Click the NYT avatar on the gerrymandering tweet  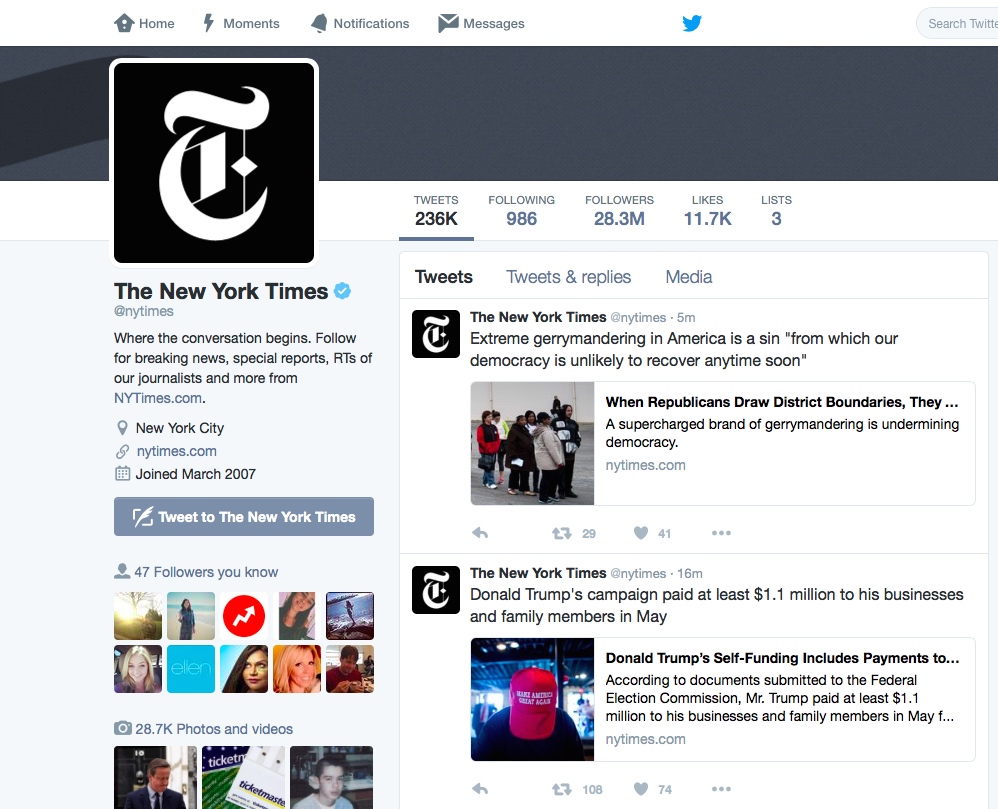coord(436,334)
